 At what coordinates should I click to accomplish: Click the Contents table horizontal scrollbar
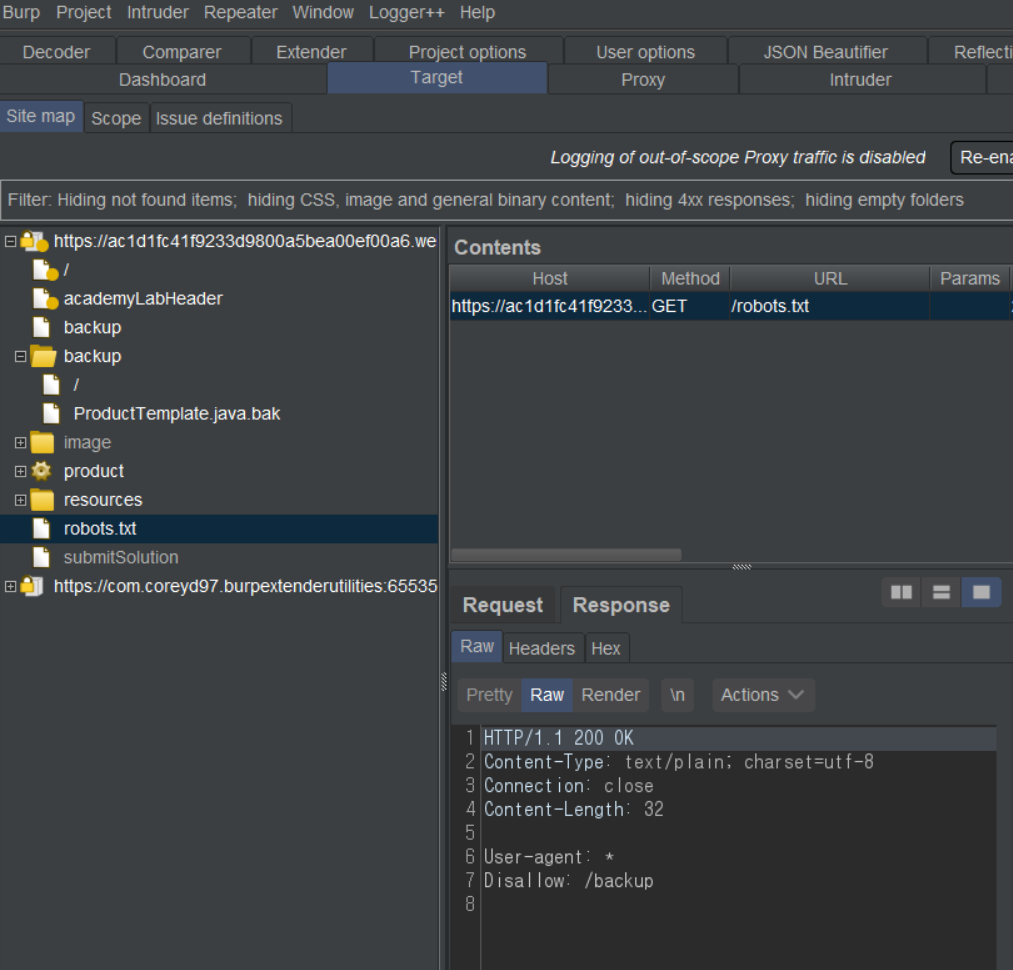click(x=566, y=555)
